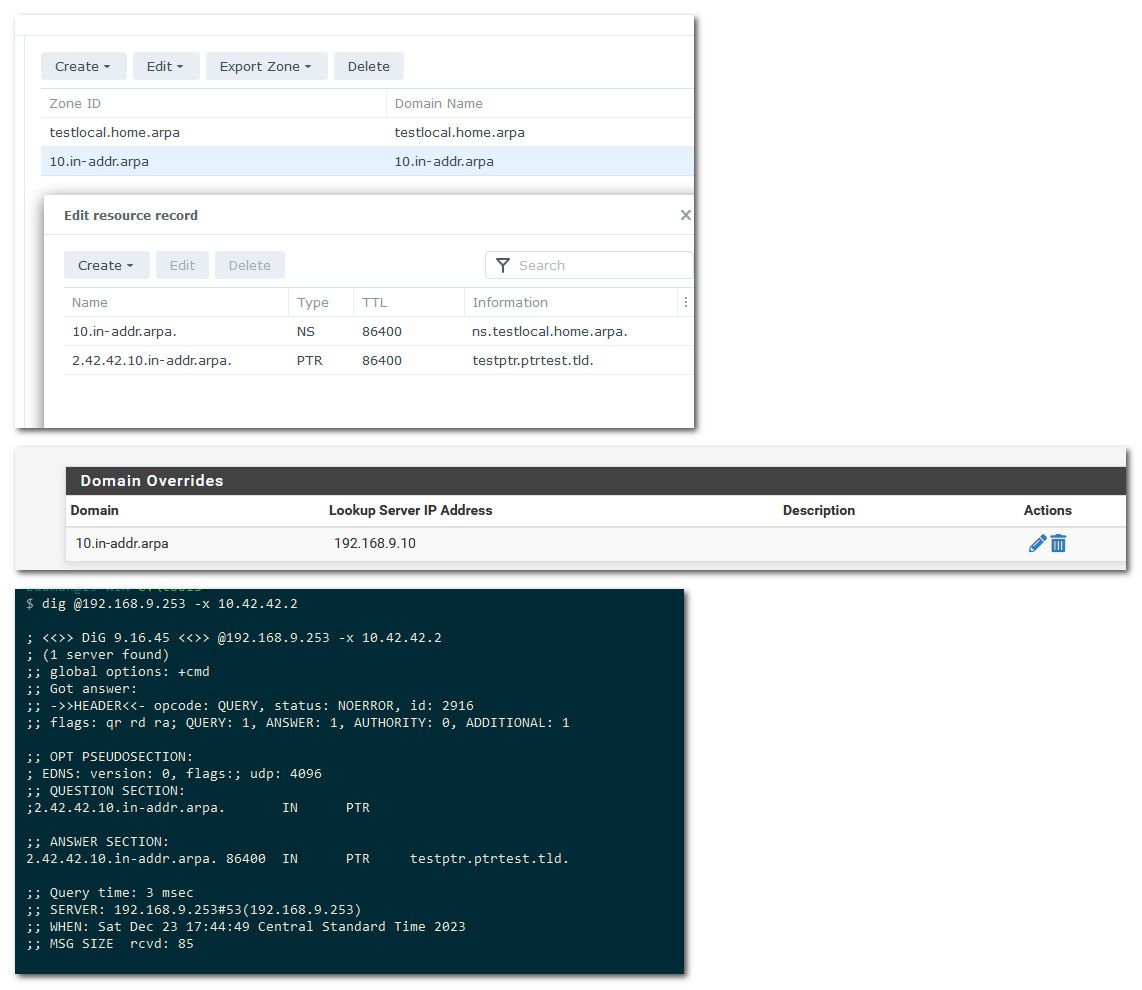Click the Type column header
The height and width of the screenshot is (990, 1142).
[x=321, y=302]
